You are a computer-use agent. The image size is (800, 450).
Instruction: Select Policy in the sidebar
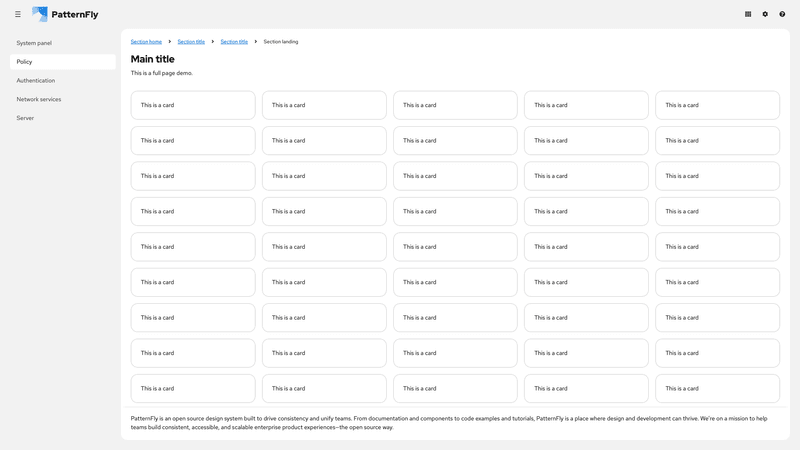coord(25,62)
